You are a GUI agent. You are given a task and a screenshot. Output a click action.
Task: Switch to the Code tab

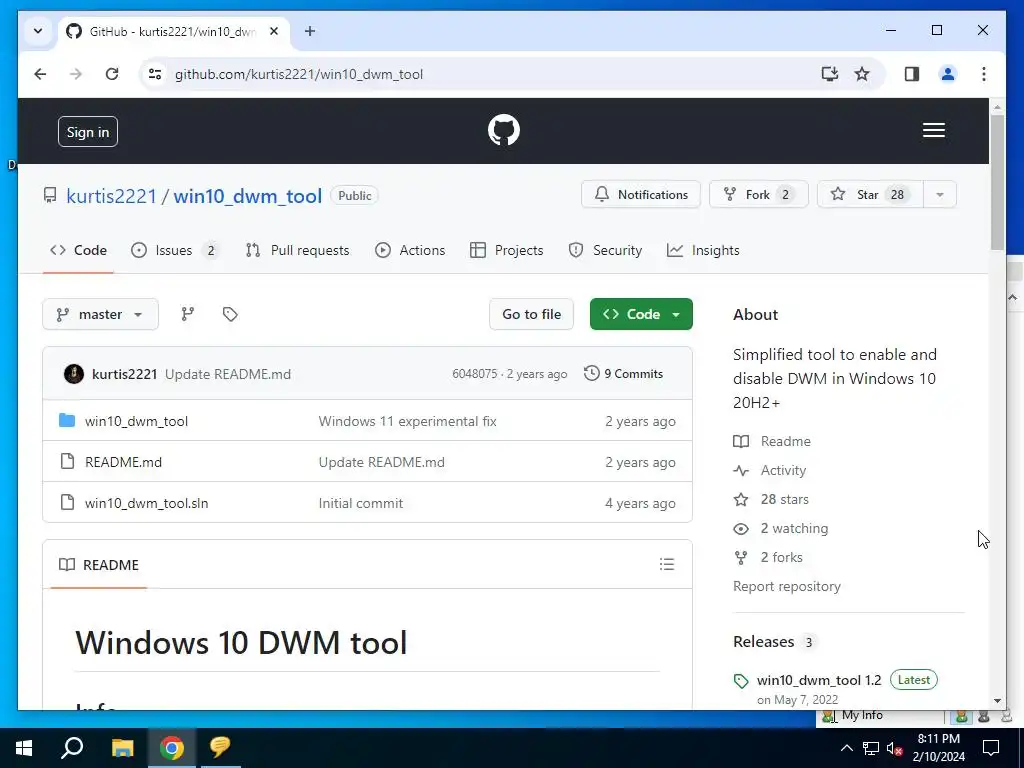click(78, 250)
